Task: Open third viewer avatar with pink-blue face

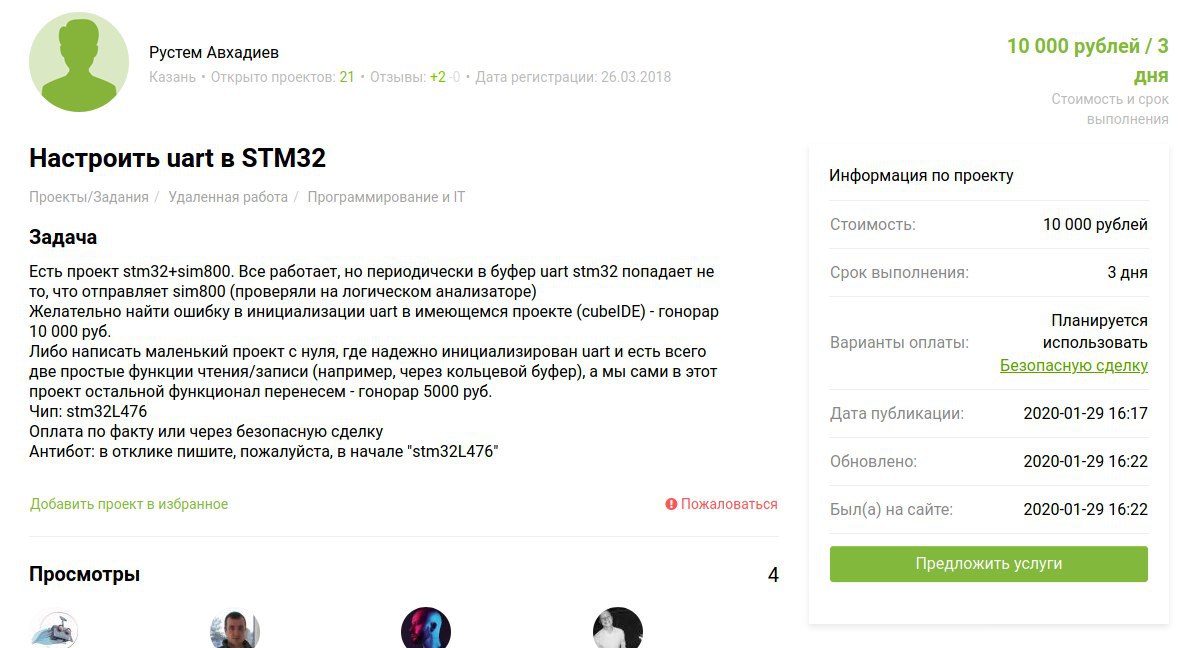Action: coord(426,628)
